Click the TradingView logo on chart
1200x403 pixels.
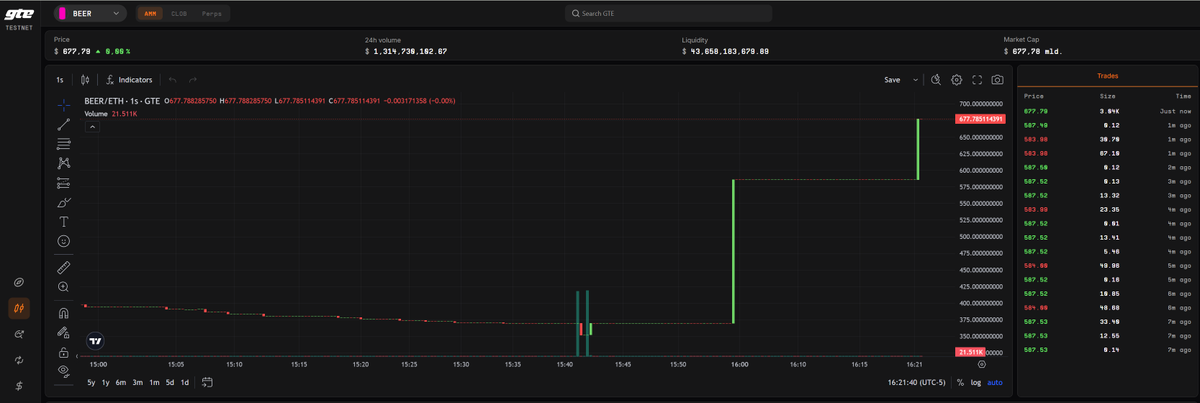(95, 341)
